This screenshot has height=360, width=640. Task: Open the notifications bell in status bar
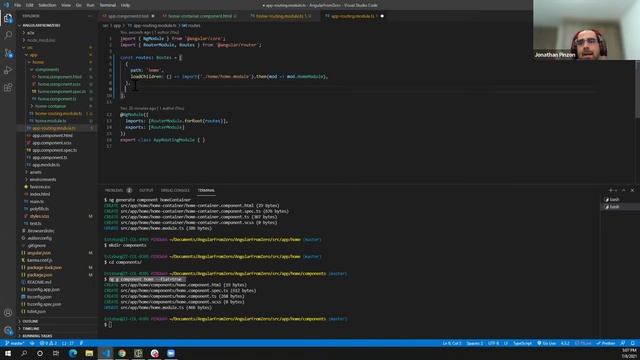633,343
